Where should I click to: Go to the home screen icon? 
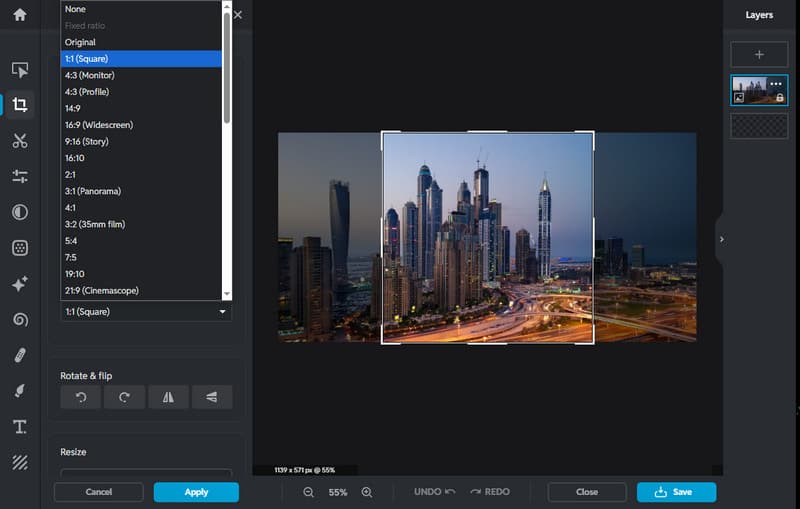20,15
